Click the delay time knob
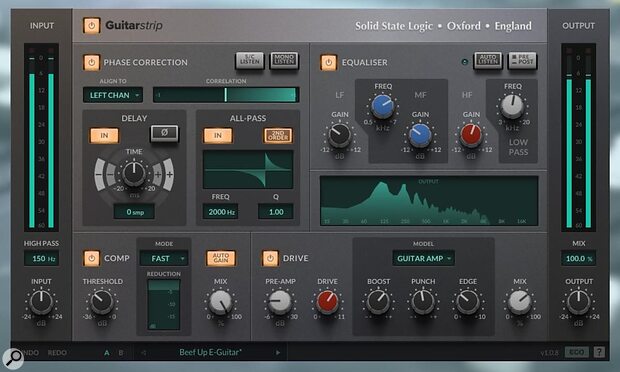The image size is (620, 372). click(134, 174)
